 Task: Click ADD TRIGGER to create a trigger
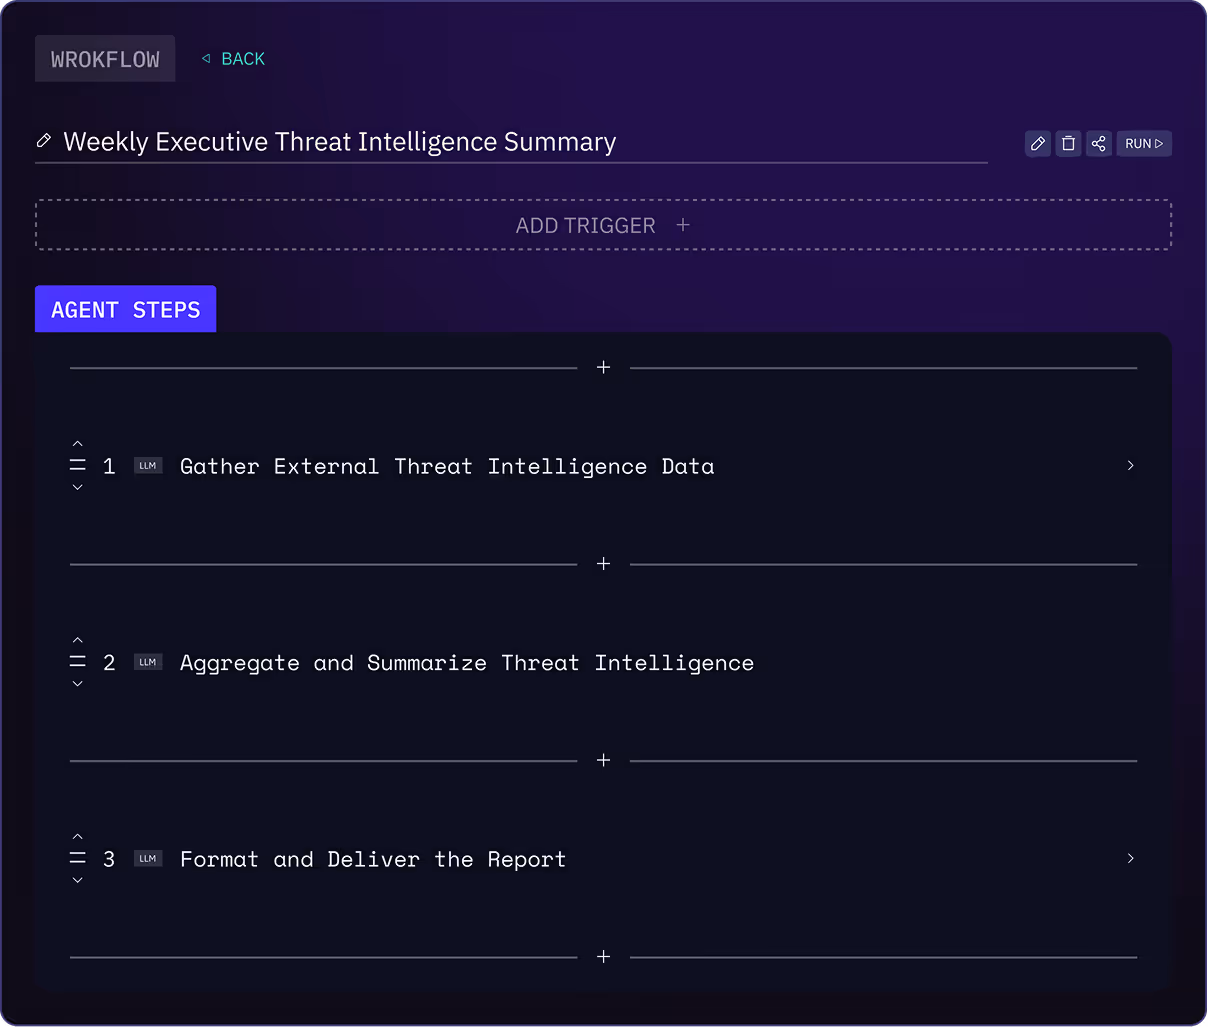click(x=603, y=224)
